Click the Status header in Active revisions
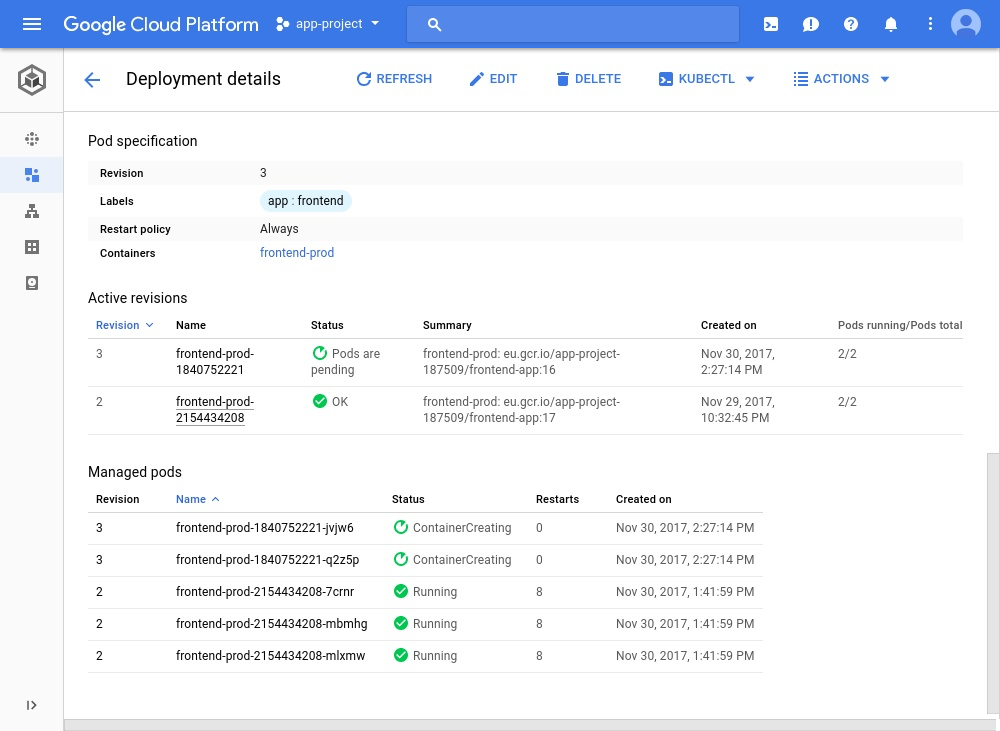This screenshot has width=1000, height=731. coord(327,325)
